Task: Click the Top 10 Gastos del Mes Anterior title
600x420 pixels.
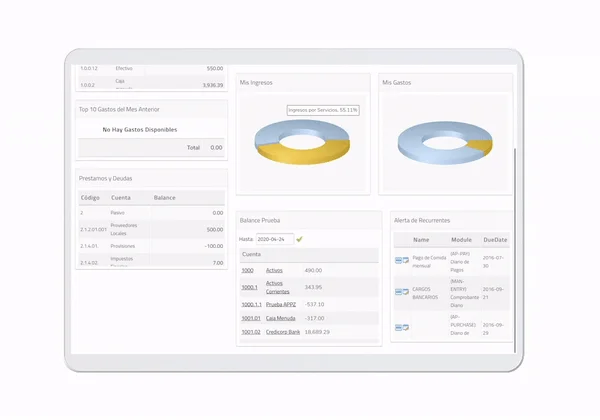Action: point(119,109)
